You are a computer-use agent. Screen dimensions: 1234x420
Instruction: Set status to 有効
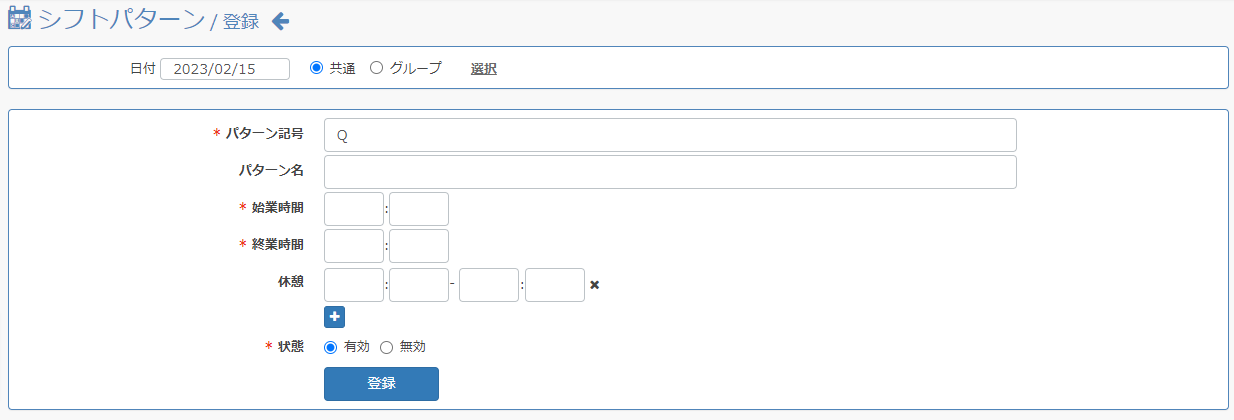click(331, 347)
